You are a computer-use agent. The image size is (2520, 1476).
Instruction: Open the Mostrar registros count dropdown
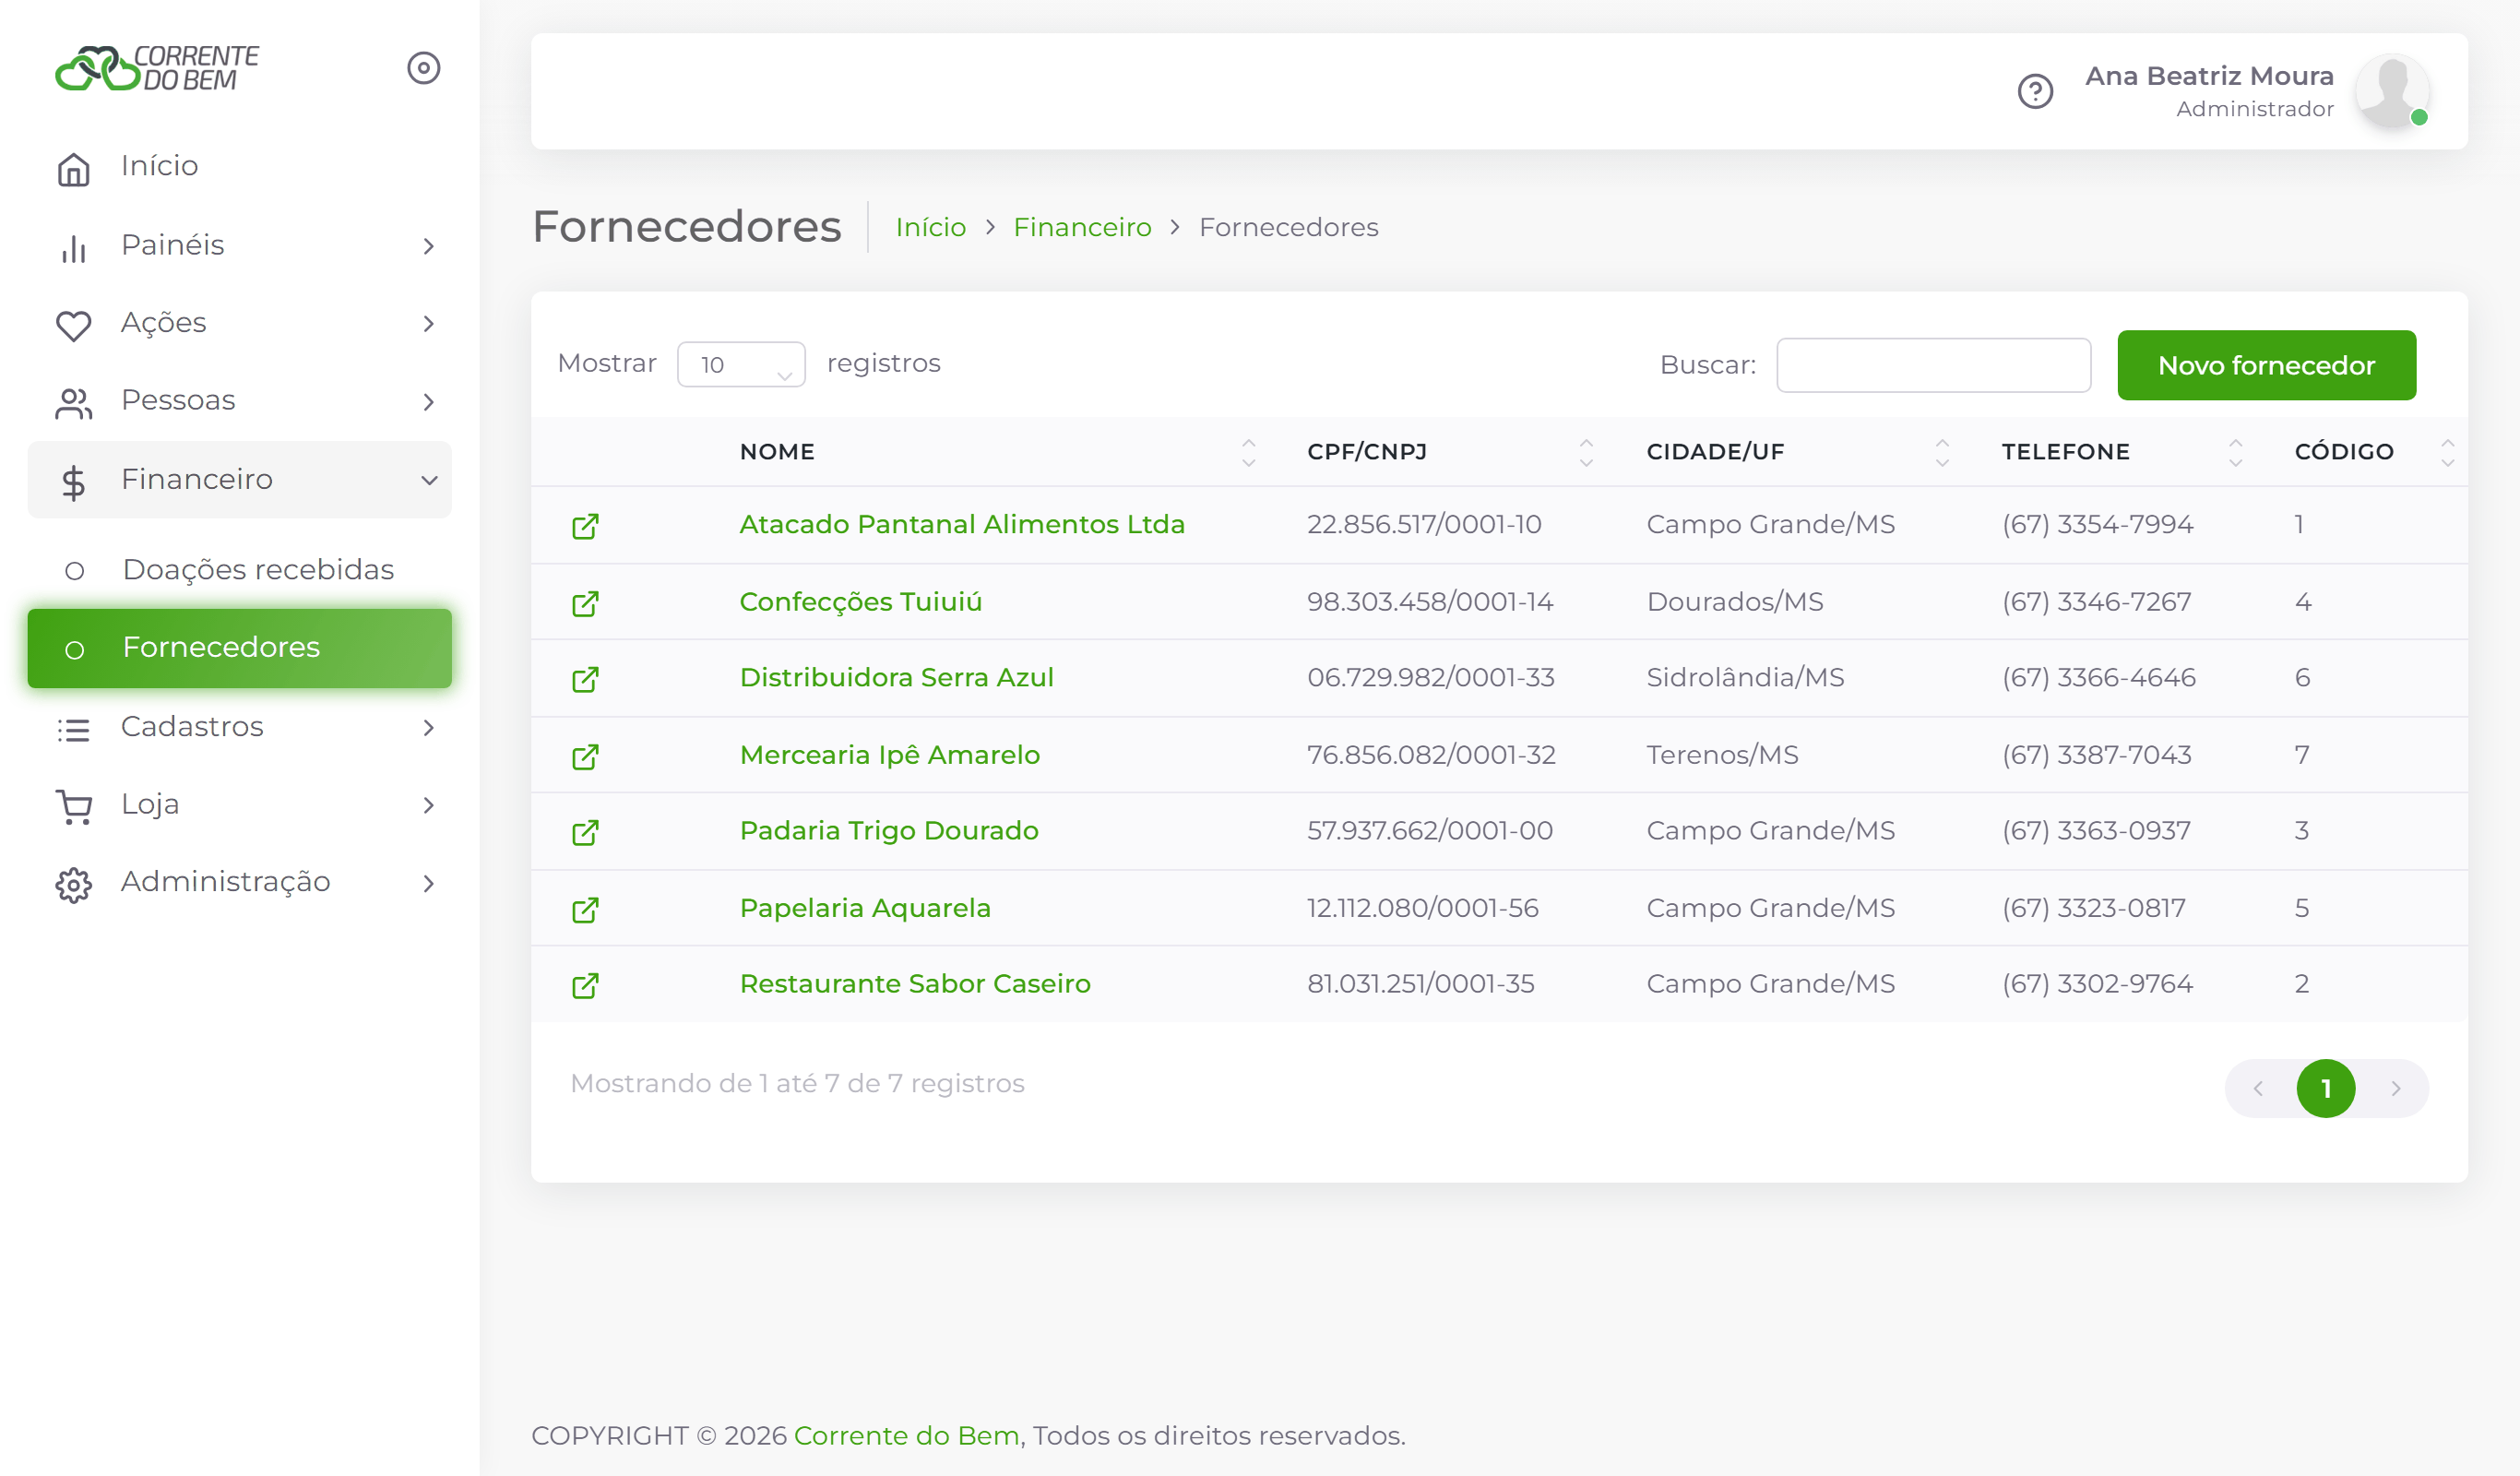741,364
